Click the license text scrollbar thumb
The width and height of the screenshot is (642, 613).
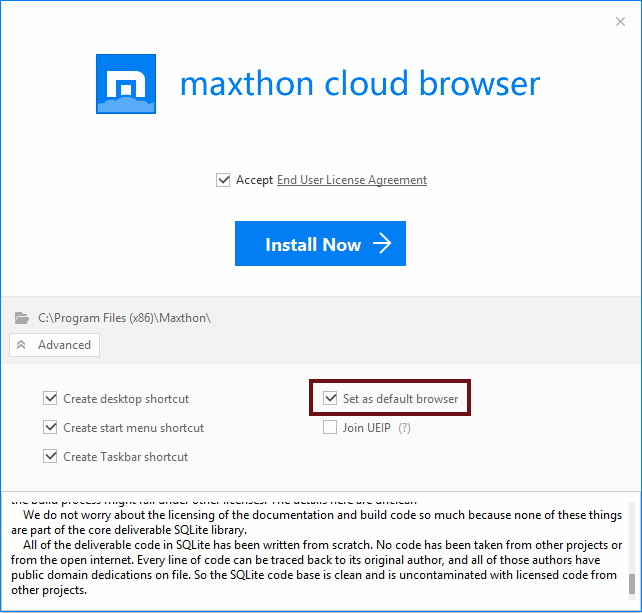[632, 584]
